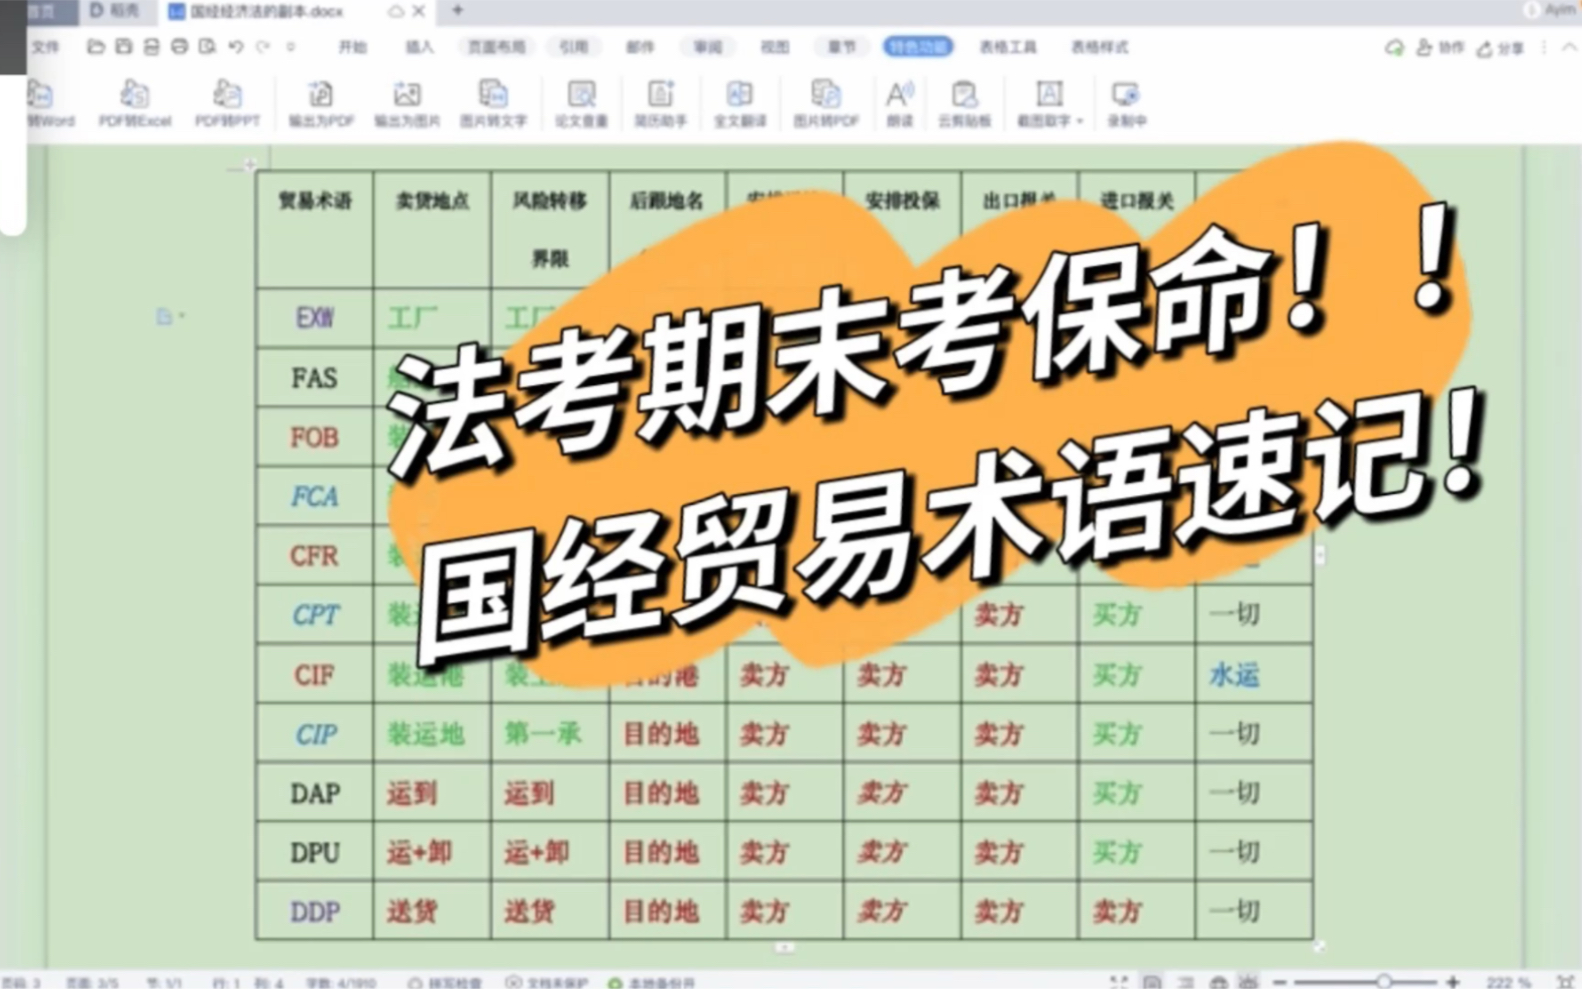Viewport: 1582px width, 989px height.
Task: Click the 输出为PDF export icon
Action: tap(321, 94)
